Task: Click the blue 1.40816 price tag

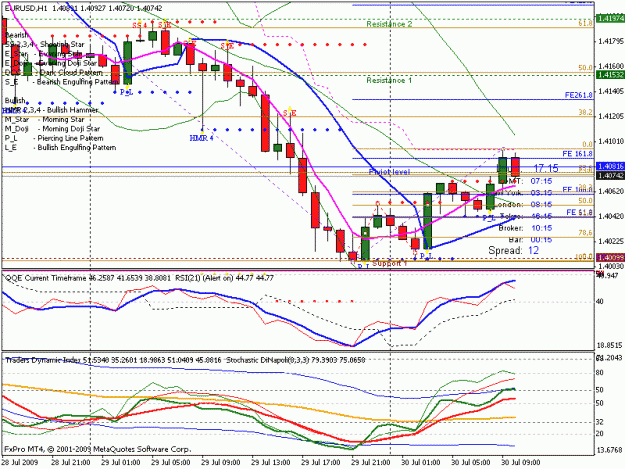Action: (610, 167)
